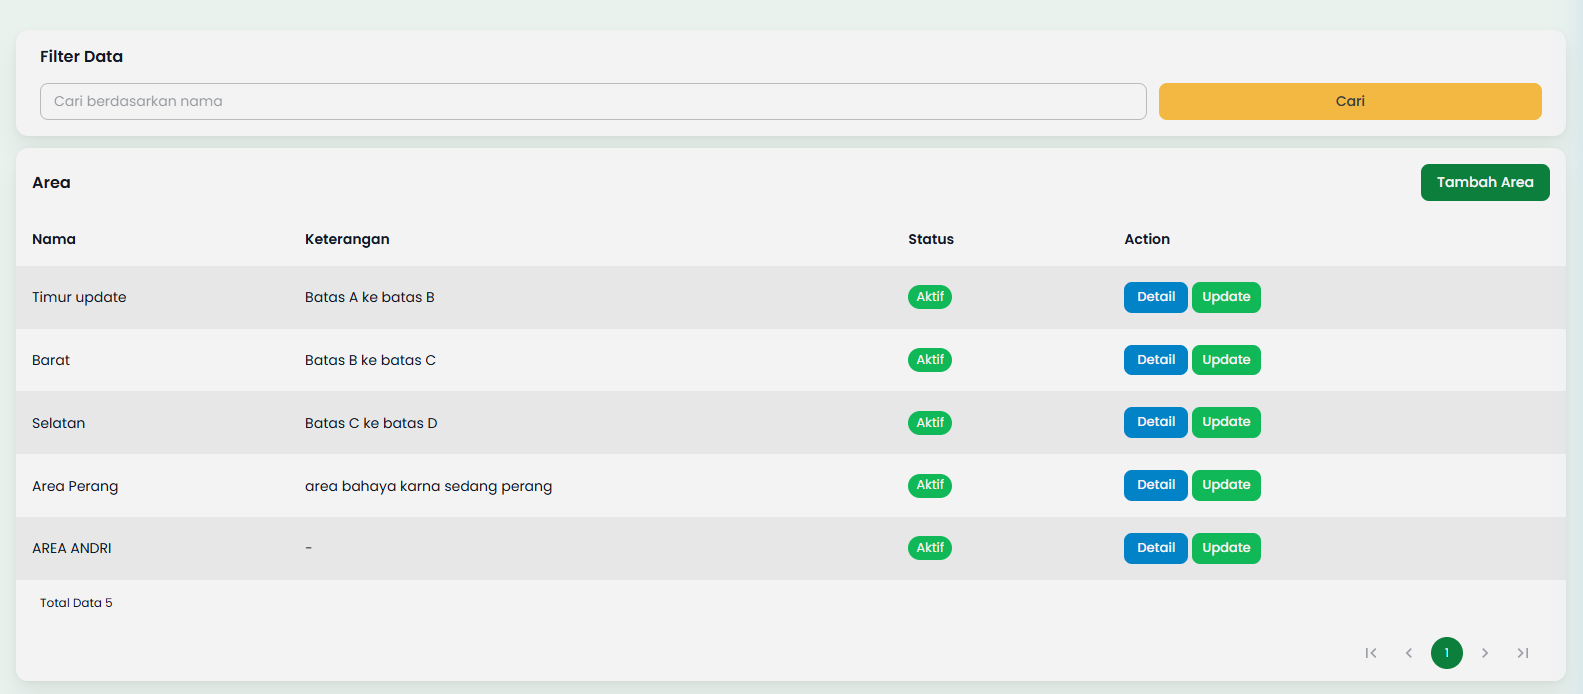Click Update for Barat row
This screenshot has width=1583, height=694.
click(1226, 360)
